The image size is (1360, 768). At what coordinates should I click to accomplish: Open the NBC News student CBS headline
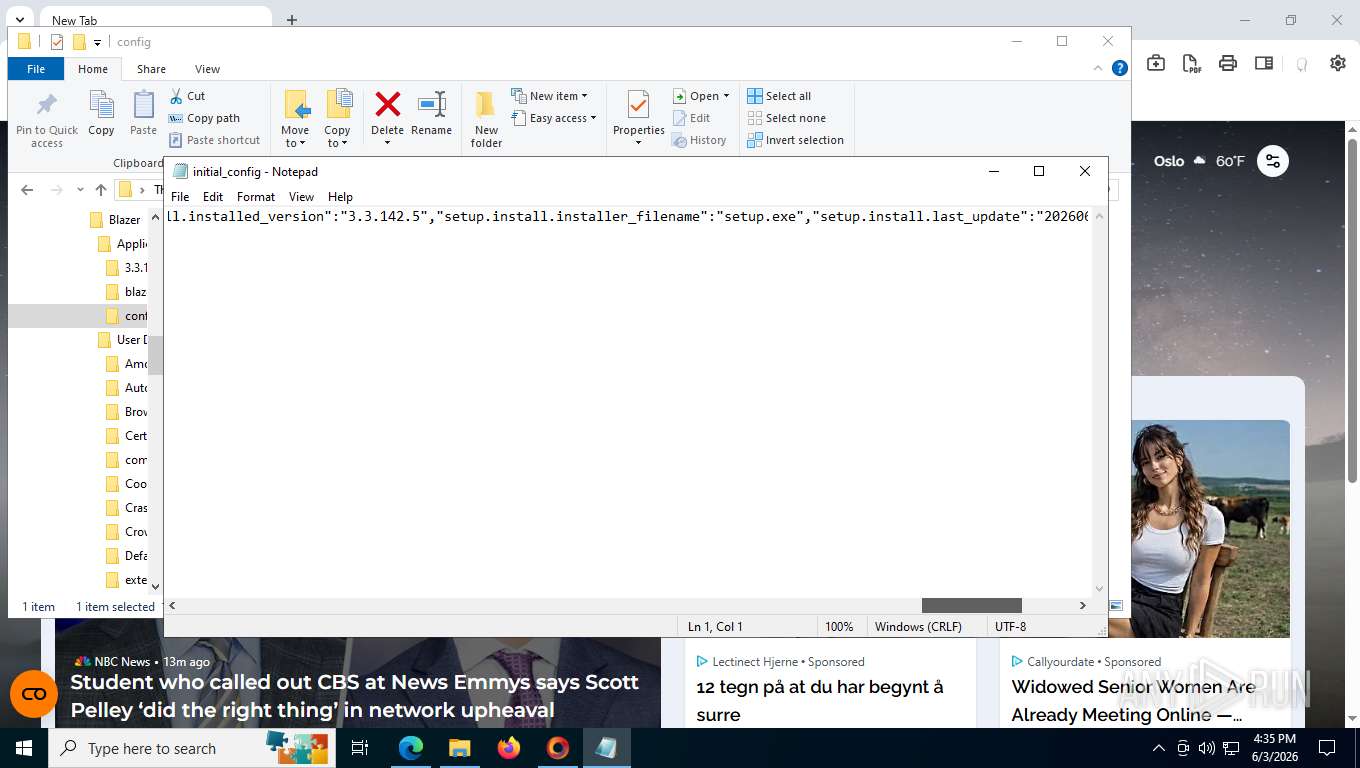point(354,696)
